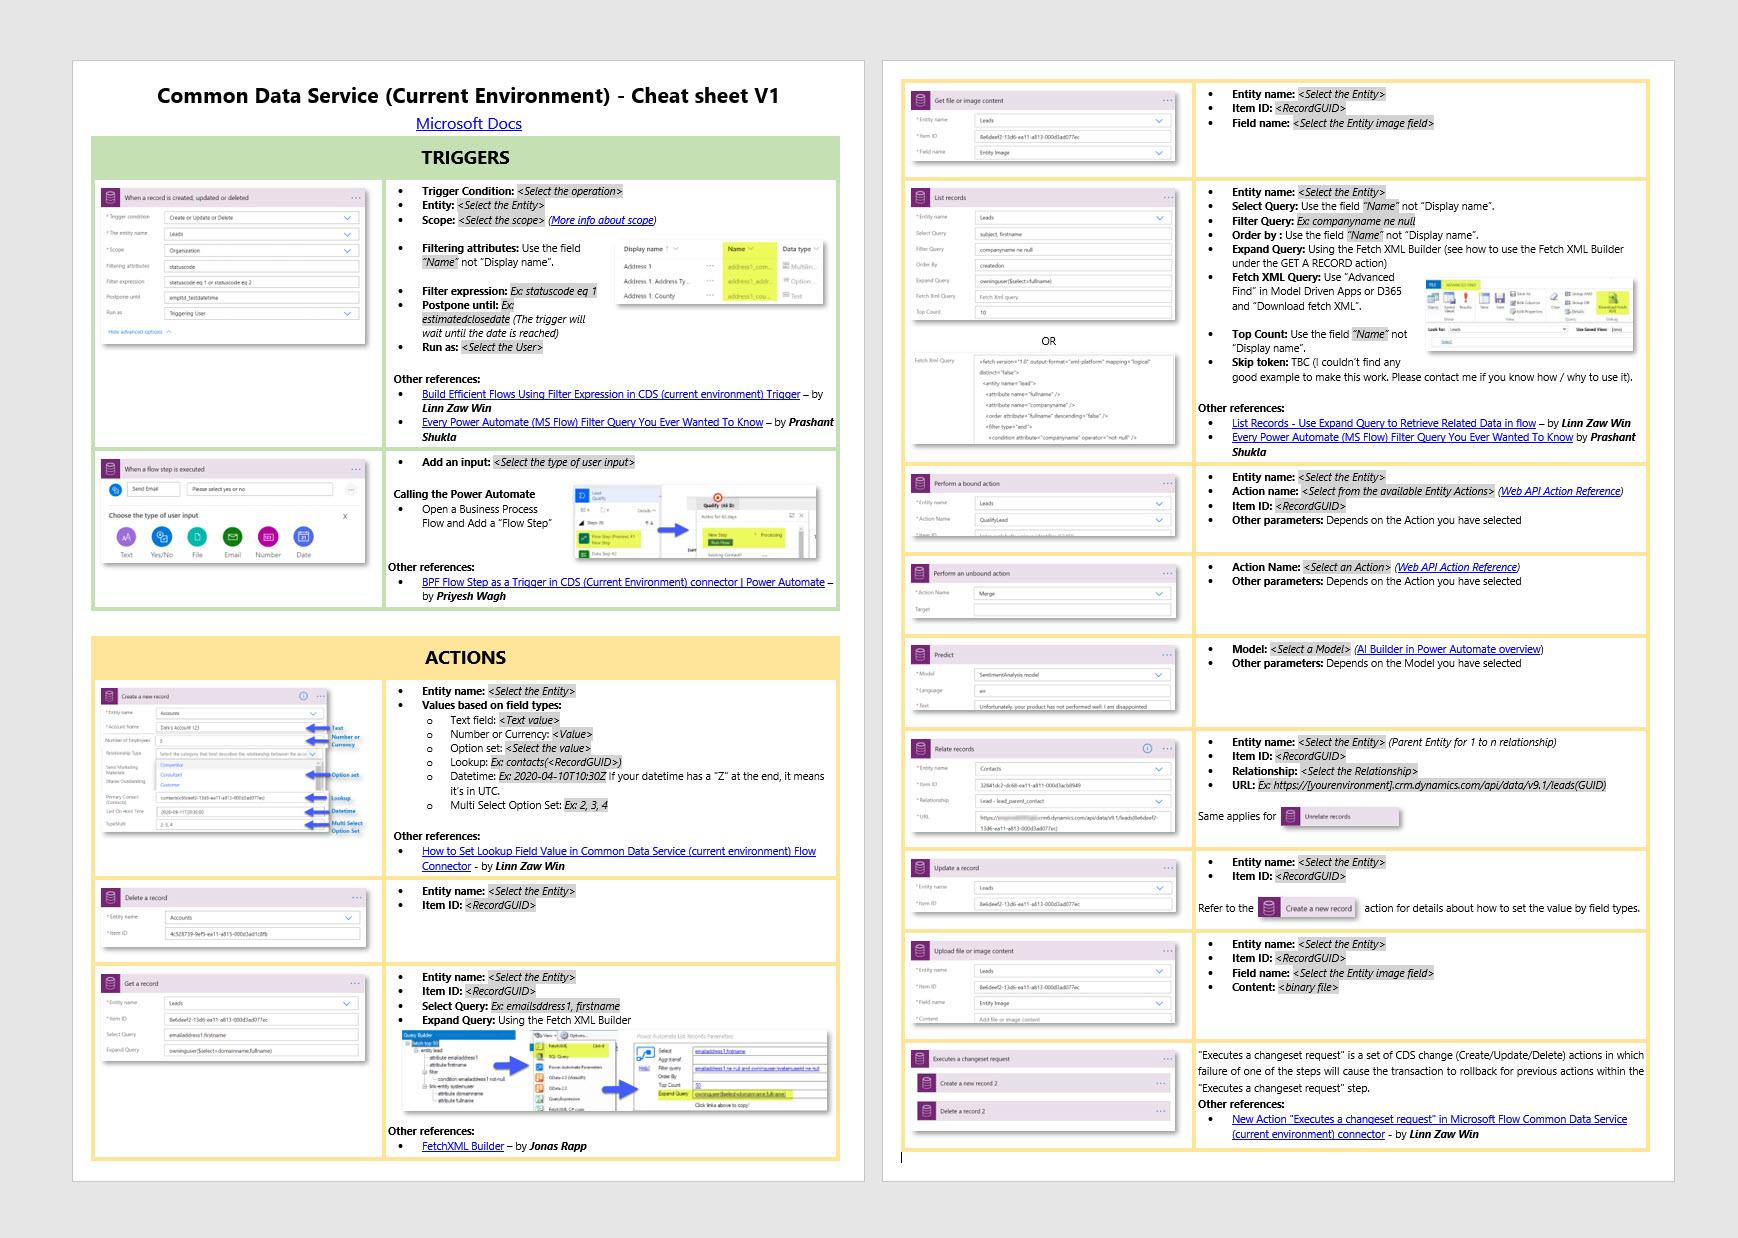The width and height of the screenshot is (1738, 1238).
Task: Click the Filter expression input field
Action: pos(261,282)
